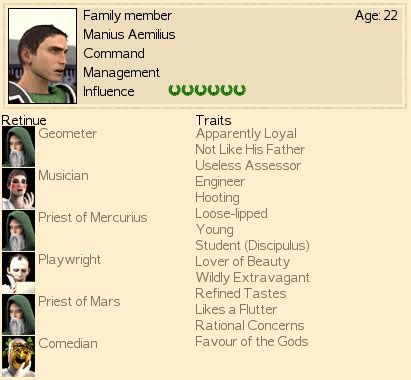Select the Comedian mask portrait icon

point(18,356)
